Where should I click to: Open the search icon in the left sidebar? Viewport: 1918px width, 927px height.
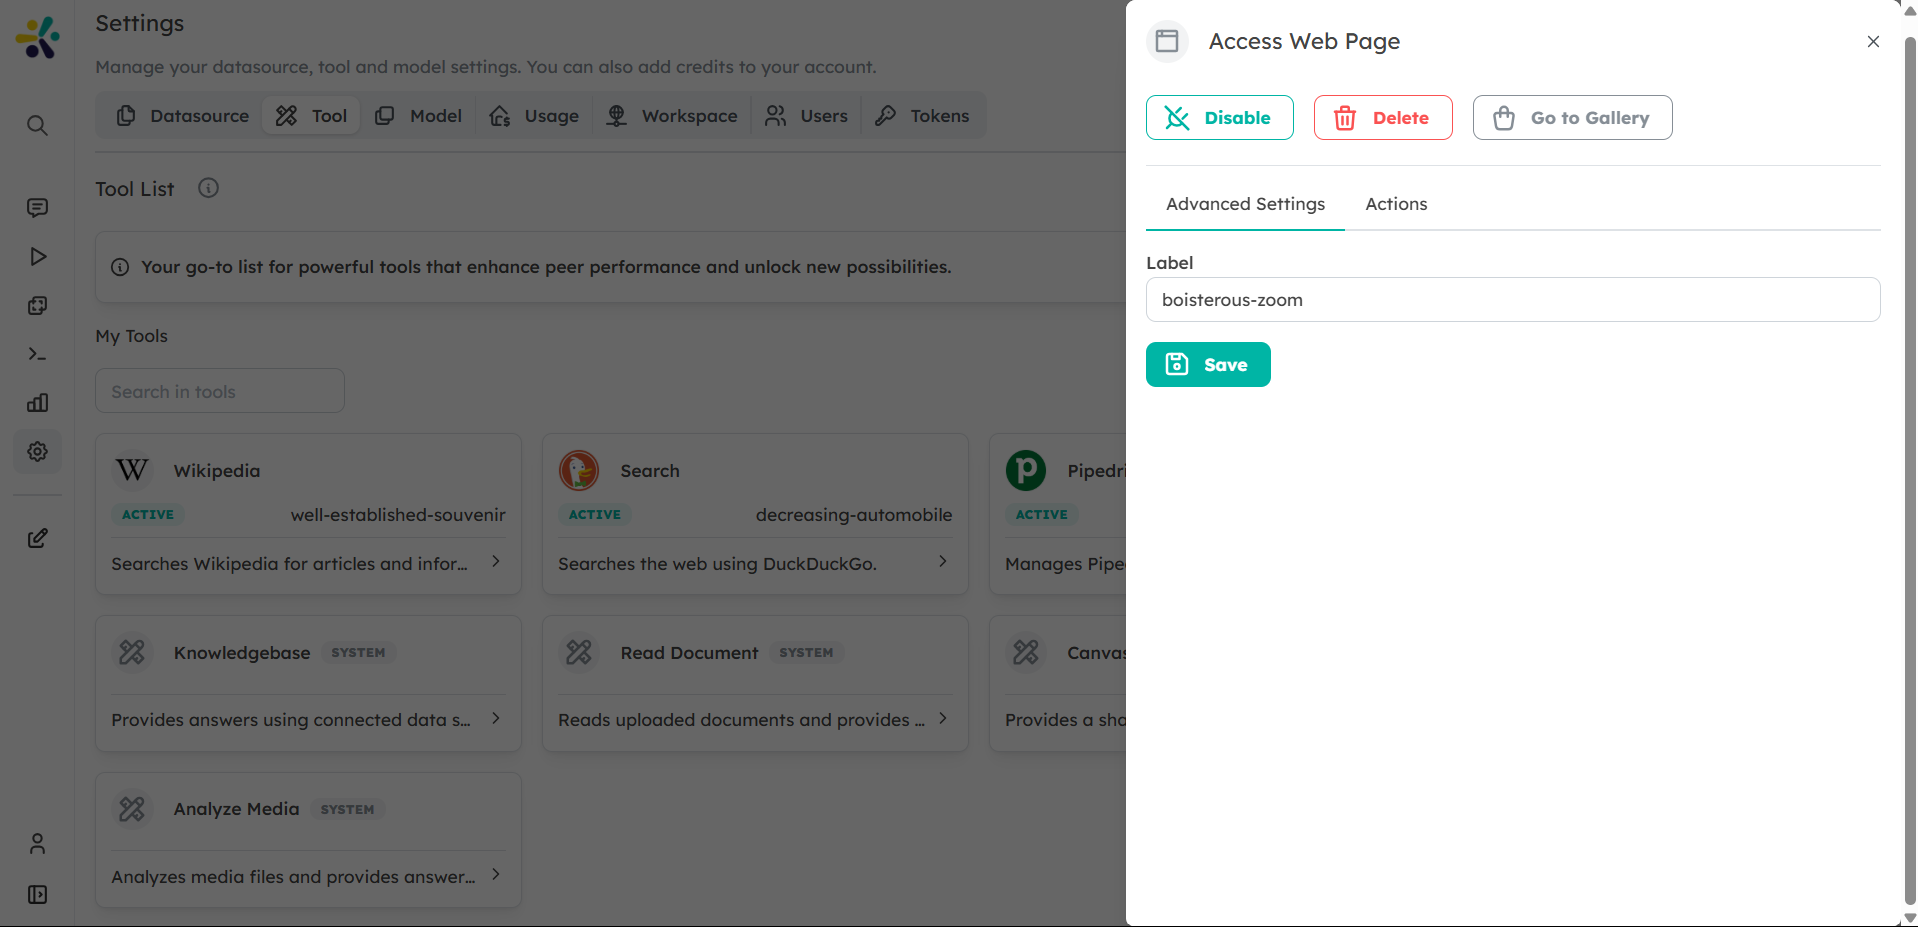37,125
